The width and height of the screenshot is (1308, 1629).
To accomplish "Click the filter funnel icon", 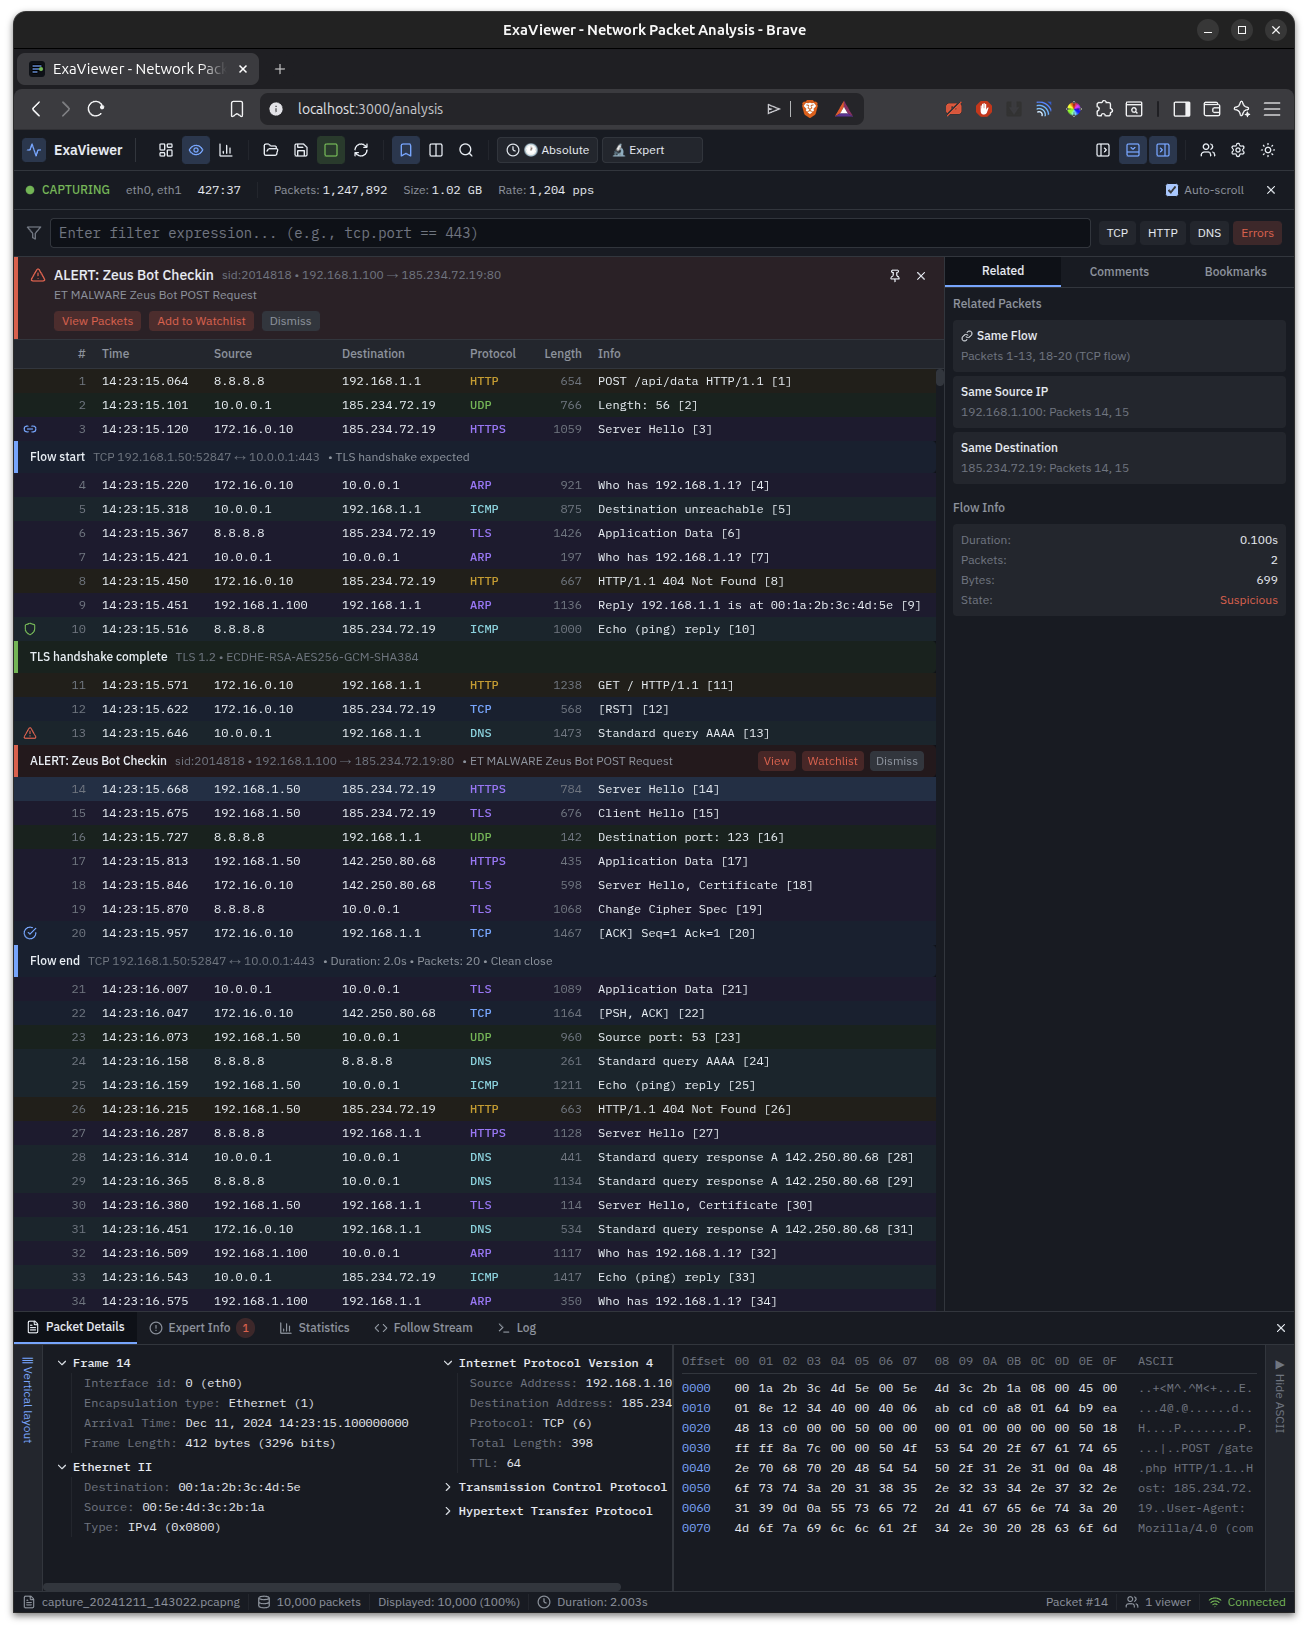I will click(x=34, y=233).
